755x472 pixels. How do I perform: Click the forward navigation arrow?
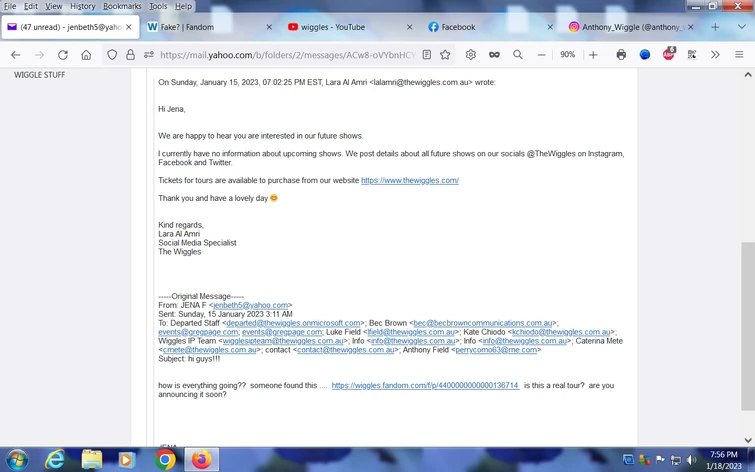point(39,55)
